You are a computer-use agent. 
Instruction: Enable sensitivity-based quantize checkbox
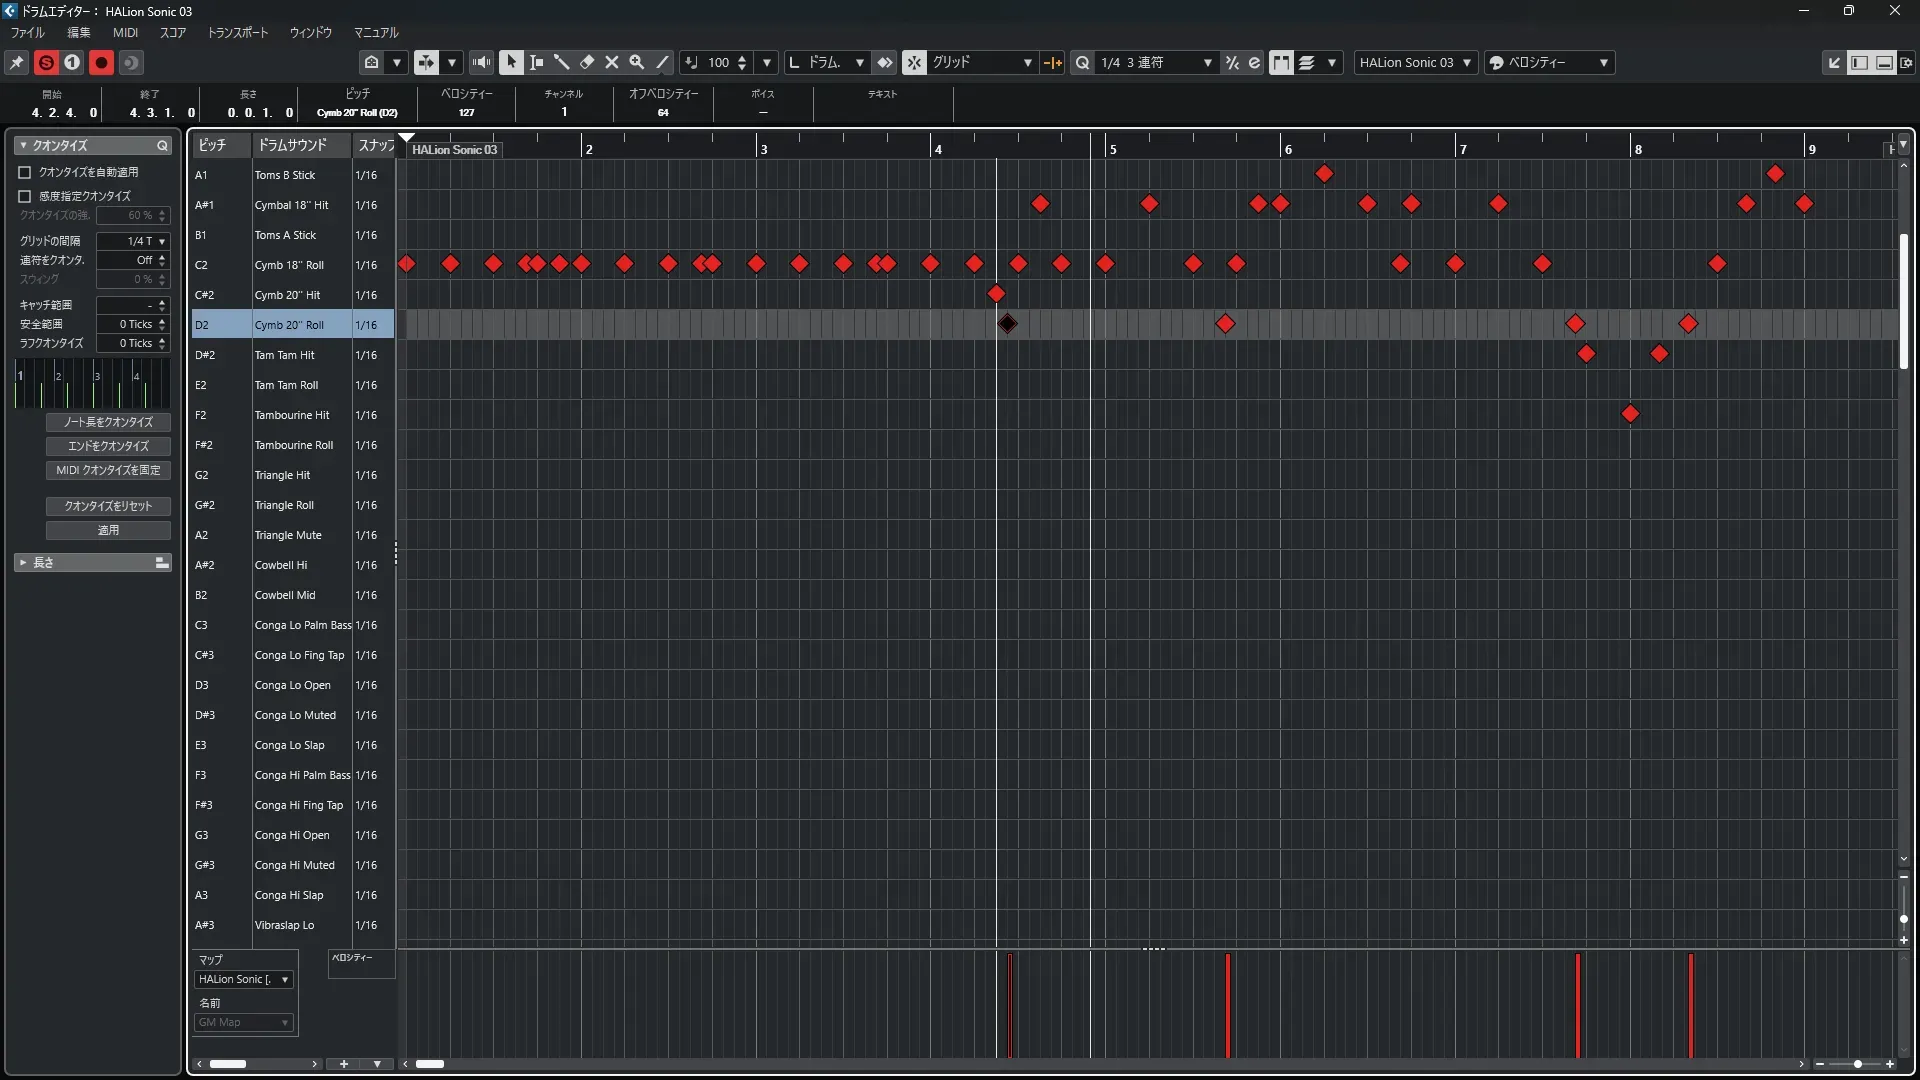(x=25, y=196)
